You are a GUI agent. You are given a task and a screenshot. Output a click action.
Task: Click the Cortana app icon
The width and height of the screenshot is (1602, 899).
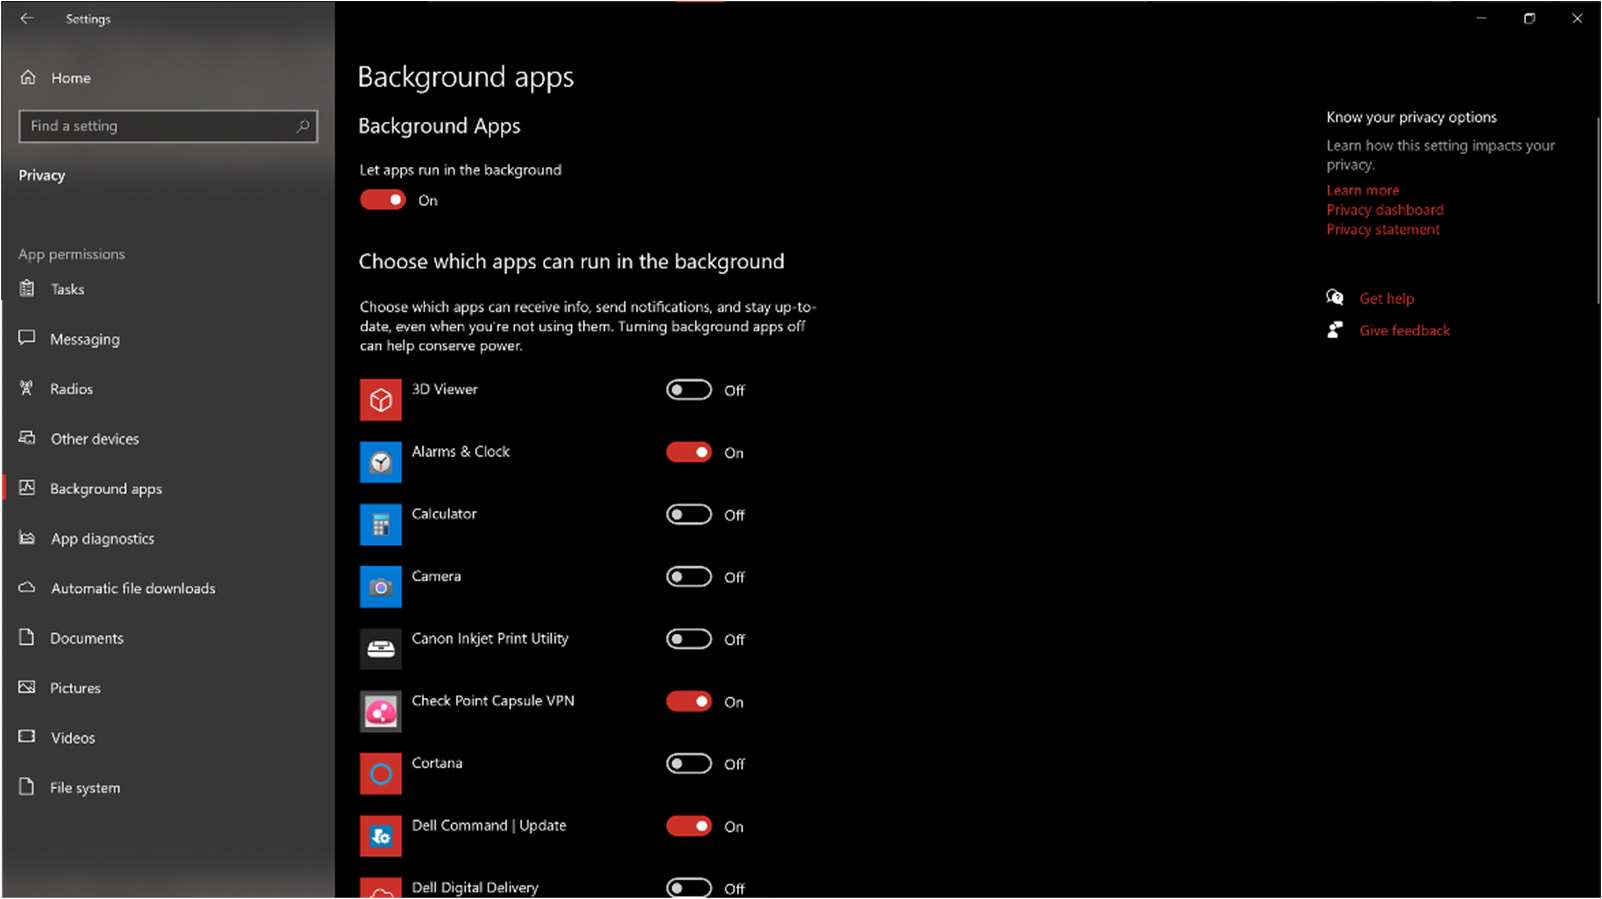coord(380,773)
